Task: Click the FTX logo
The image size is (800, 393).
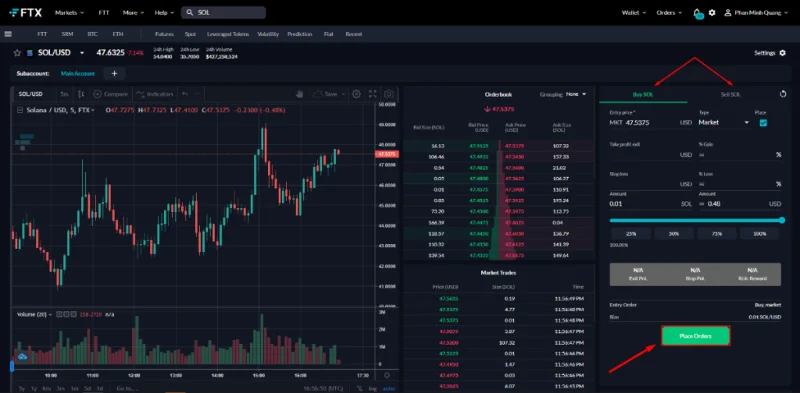Action: coord(26,13)
